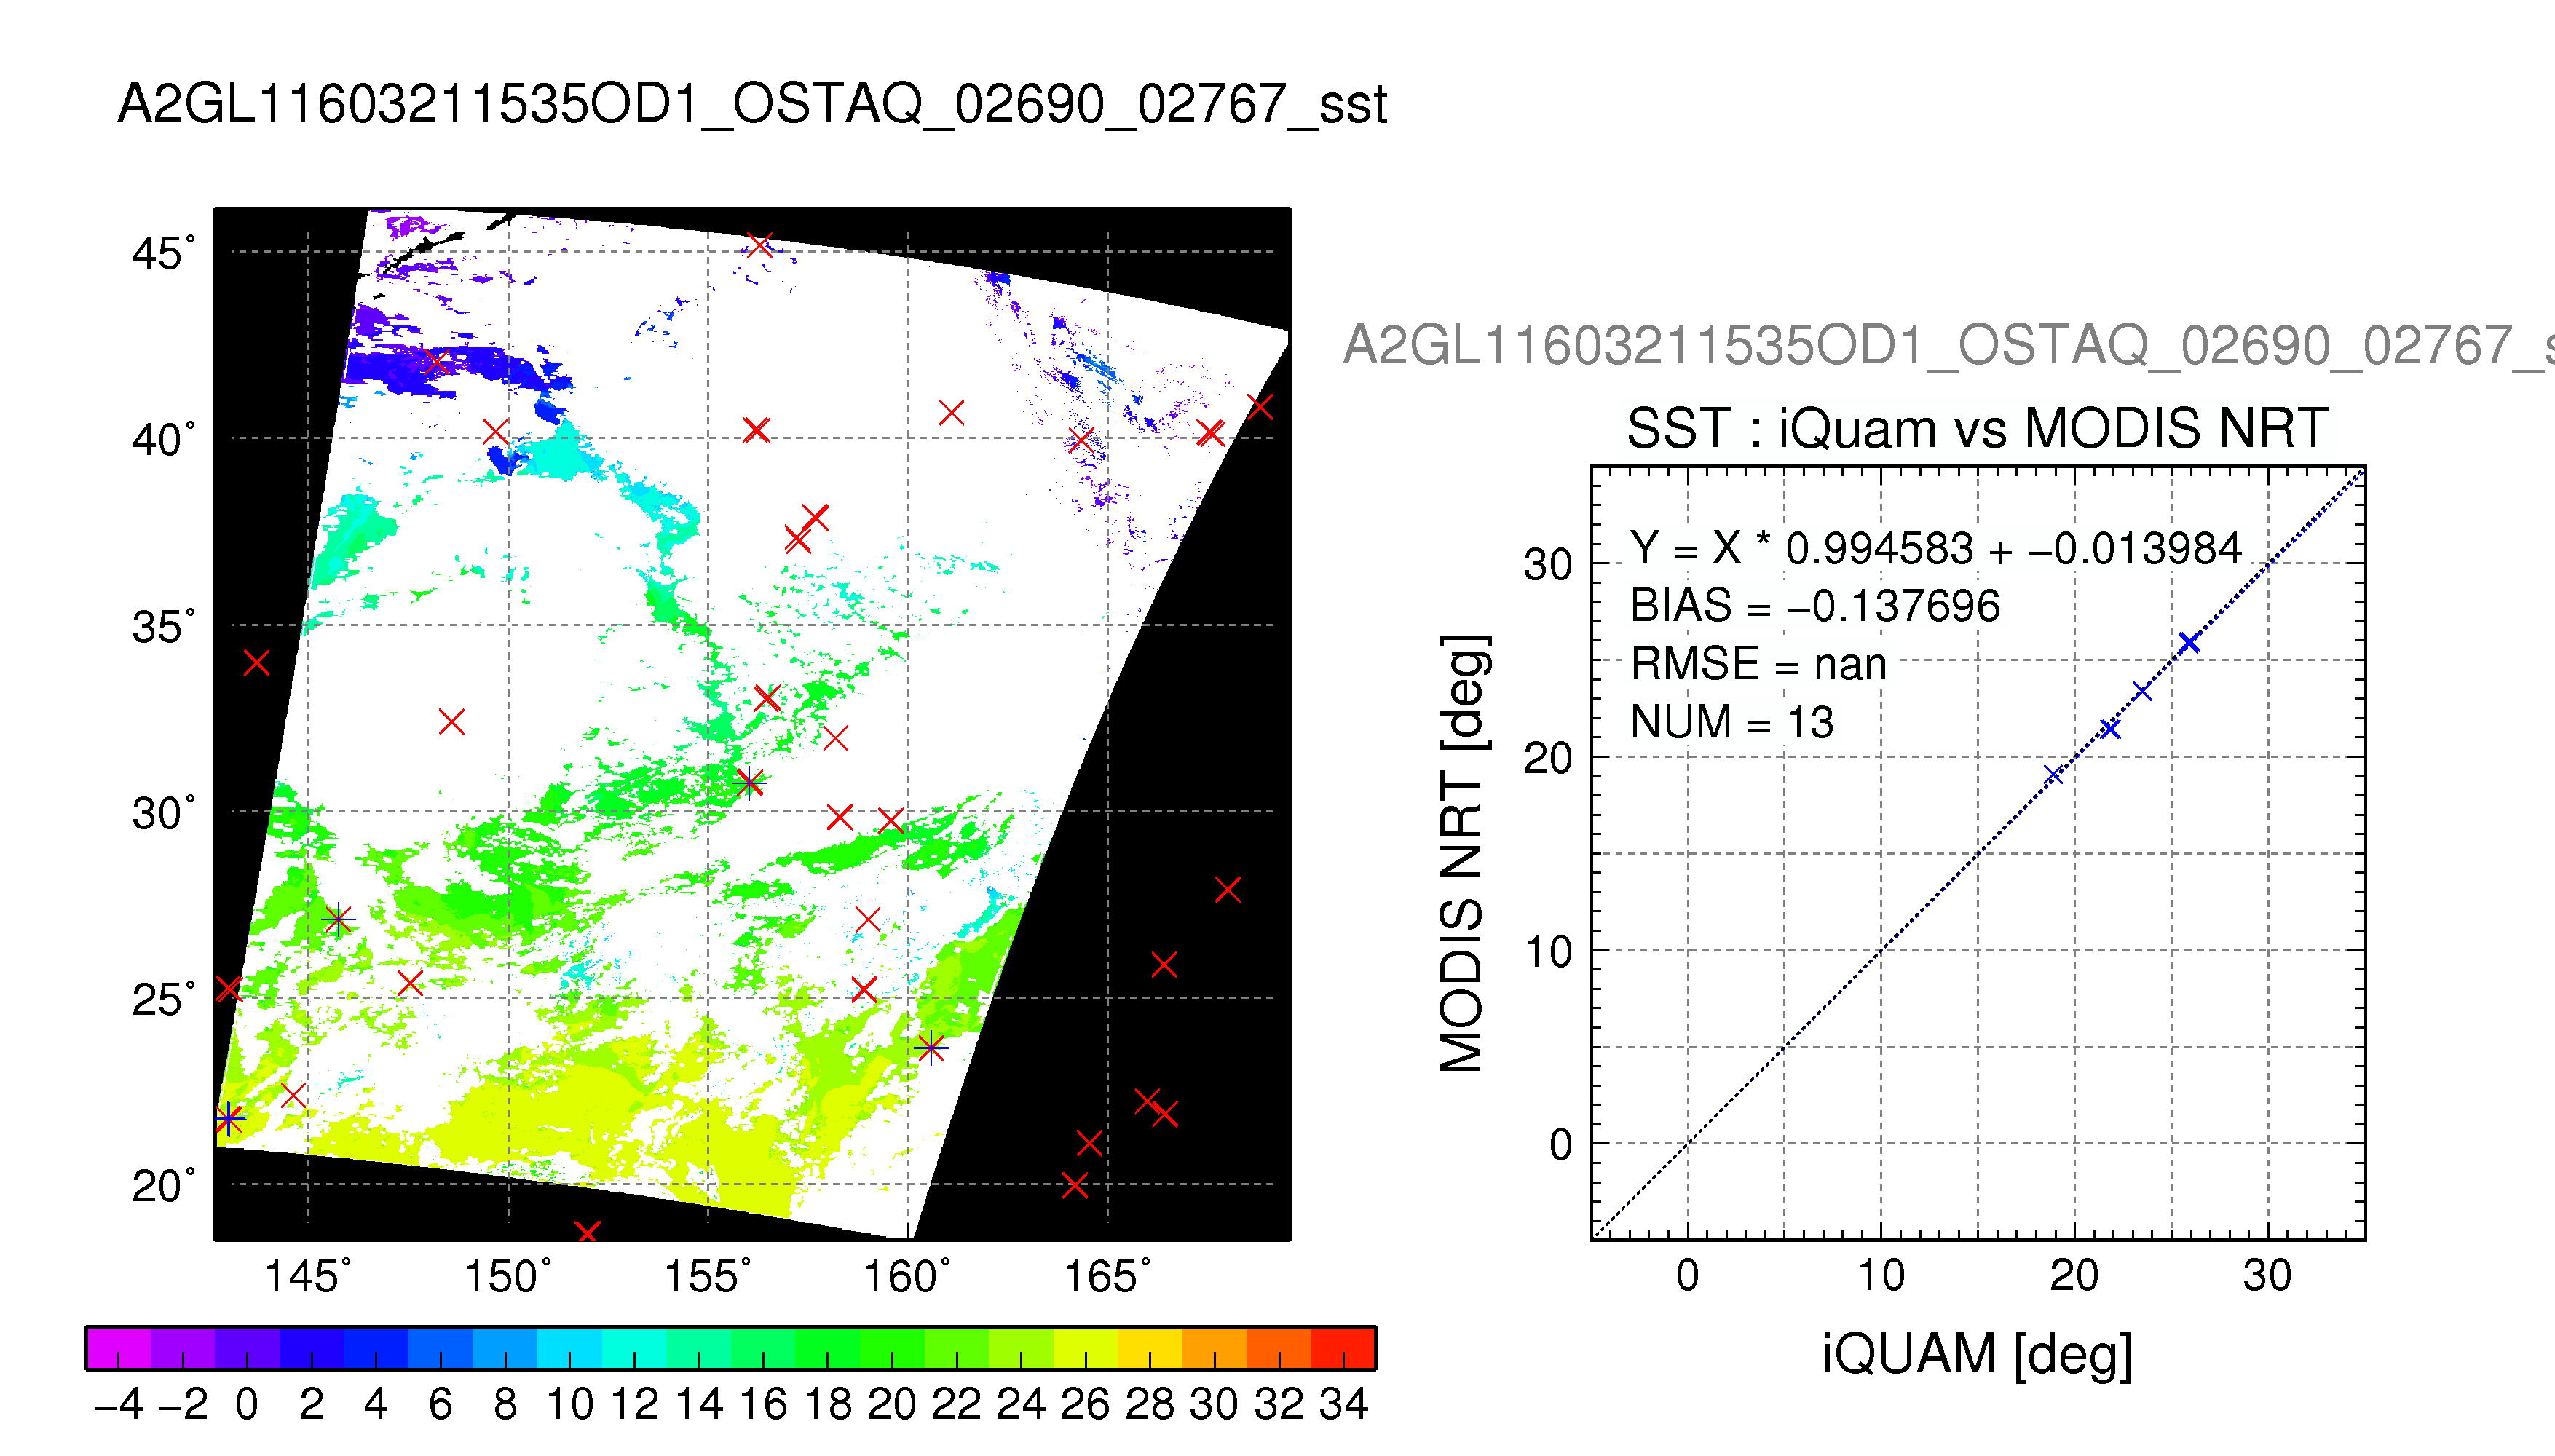Click the colorbar tick label 0
Image resolution: width=2555 pixels, height=1456 pixels.
(247, 1405)
